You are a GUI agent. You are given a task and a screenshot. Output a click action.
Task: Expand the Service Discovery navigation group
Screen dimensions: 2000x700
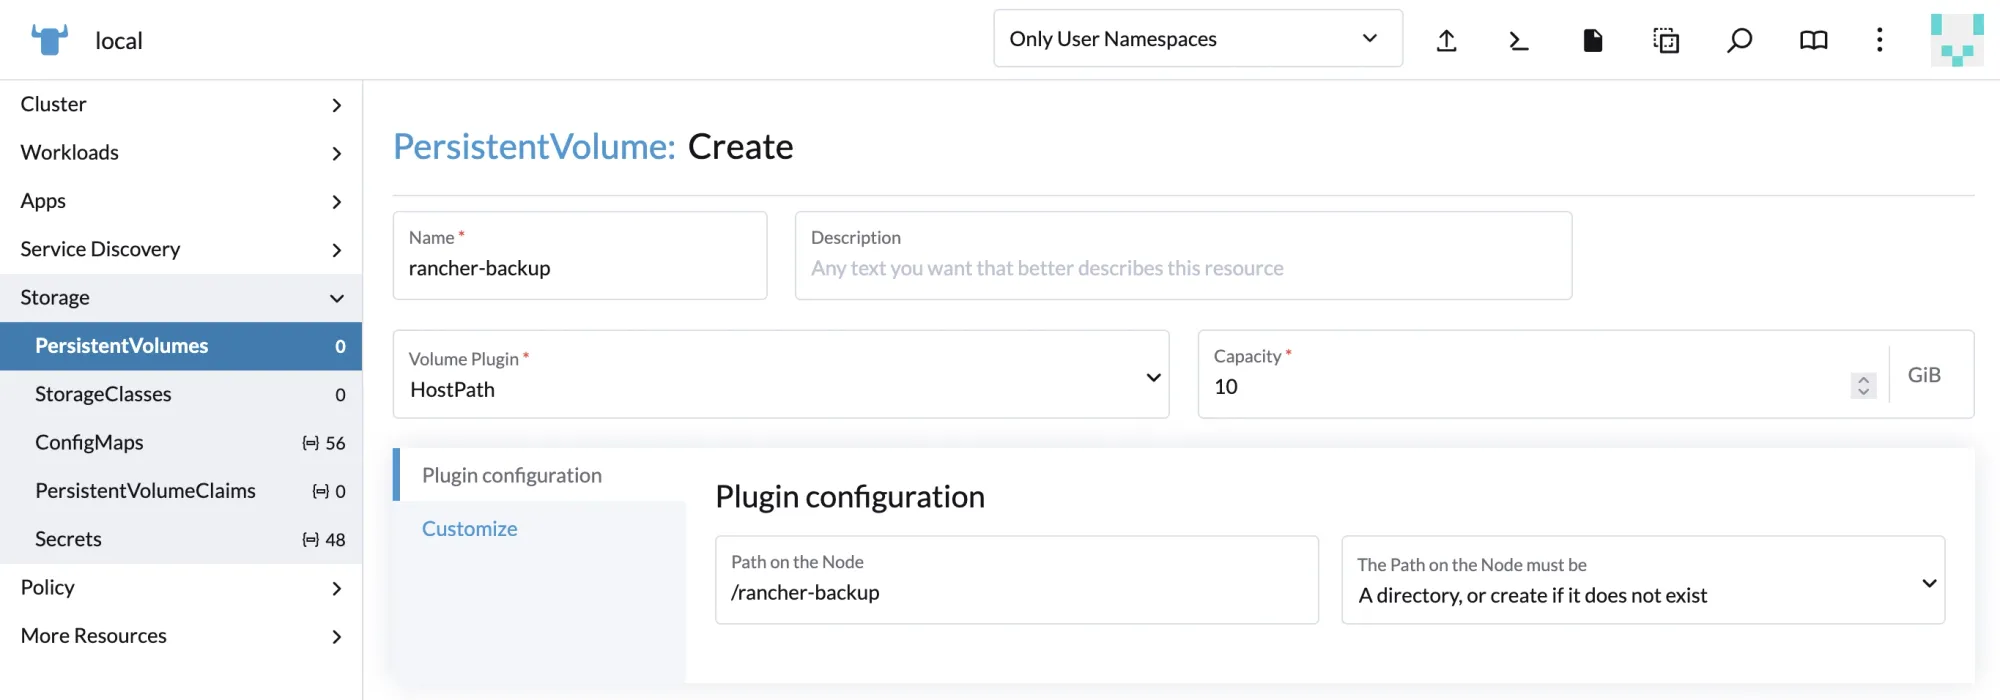[x=181, y=249]
